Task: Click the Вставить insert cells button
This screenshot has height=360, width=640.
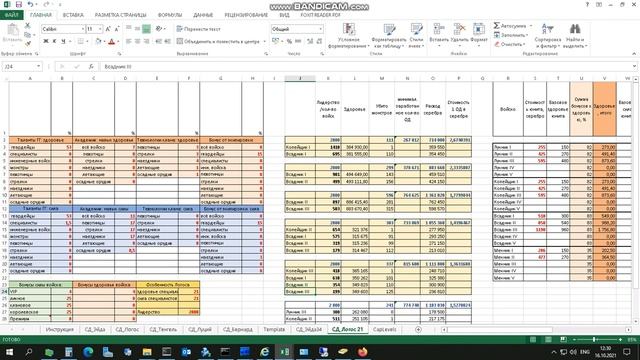Action: [x=439, y=33]
